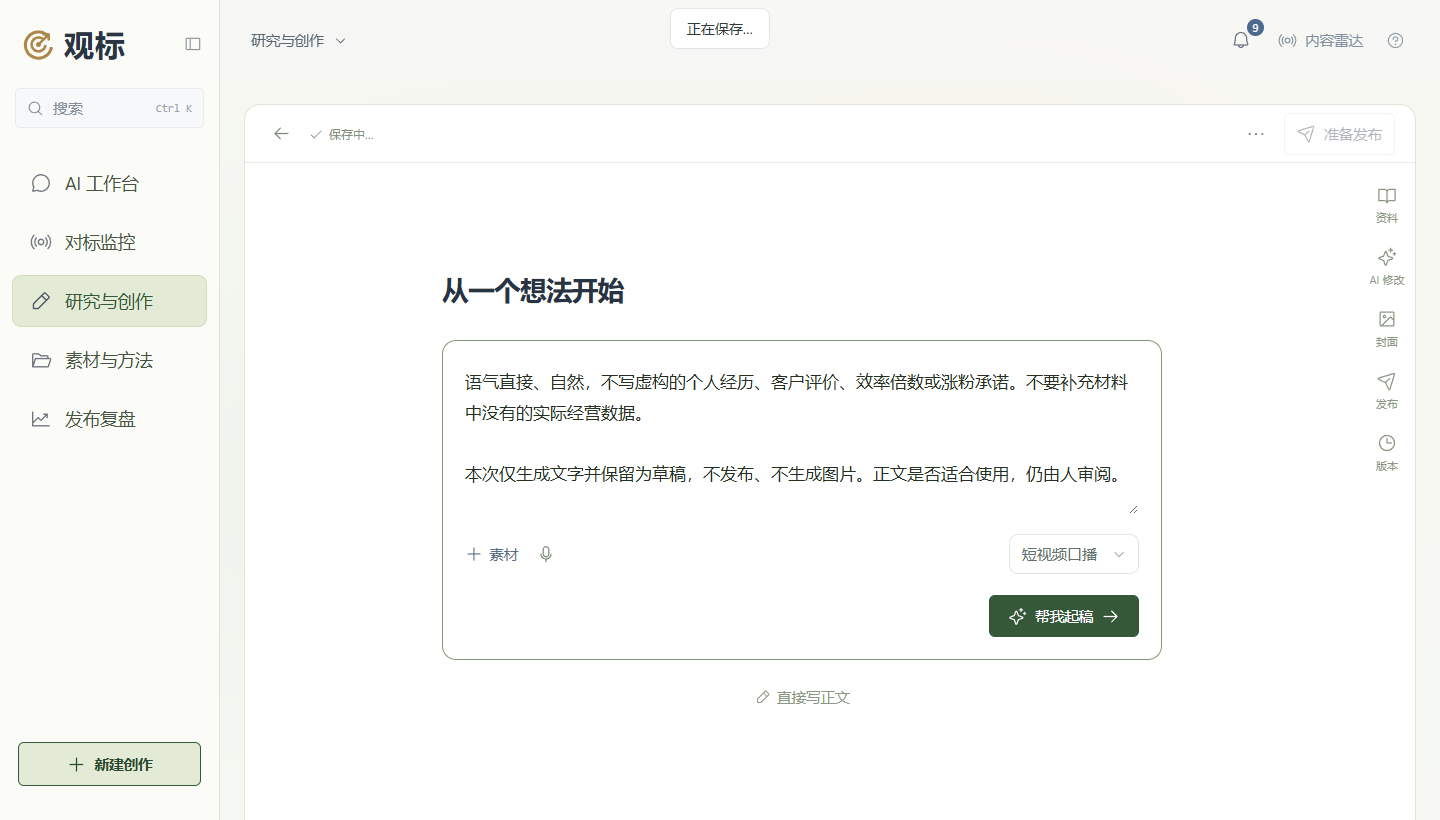1440x820 pixels.
Task: Collapse the sidebar panel icon
Action: pyautogui.click(x=193, y=44)
